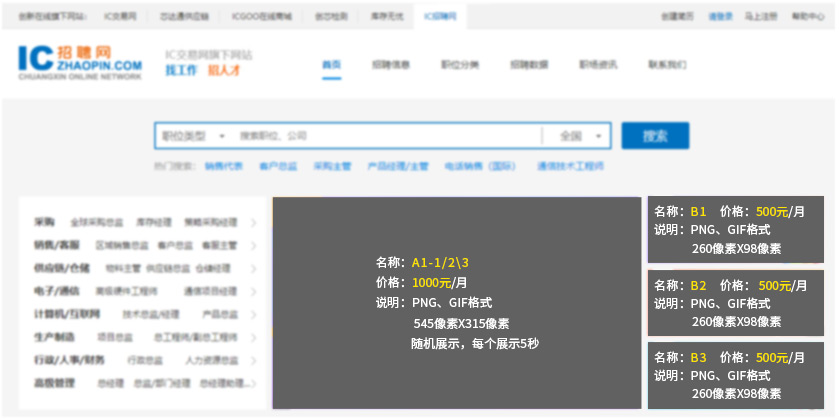This screenshot has height=420, width=839.
Task: Expand the 供应链/仓储 category arrow
Action: click(253, 269)
